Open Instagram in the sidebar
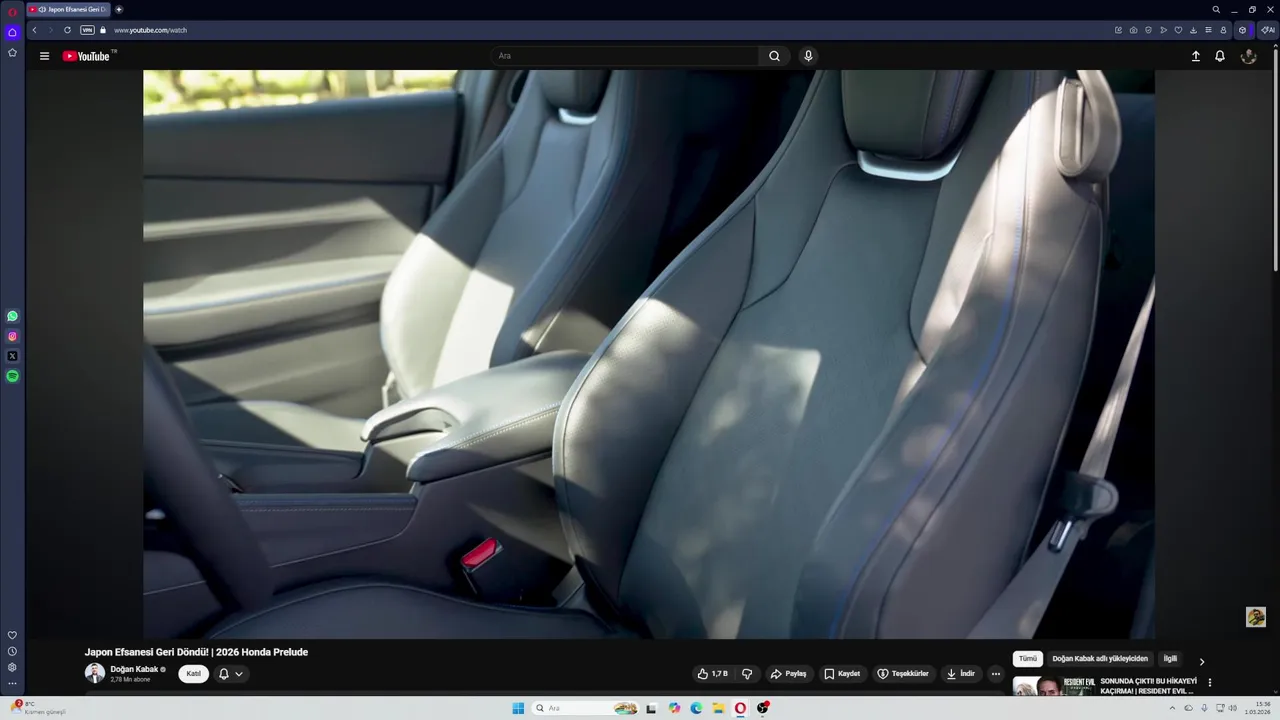This screenshot has width=1280, height=720. [12, 336]
